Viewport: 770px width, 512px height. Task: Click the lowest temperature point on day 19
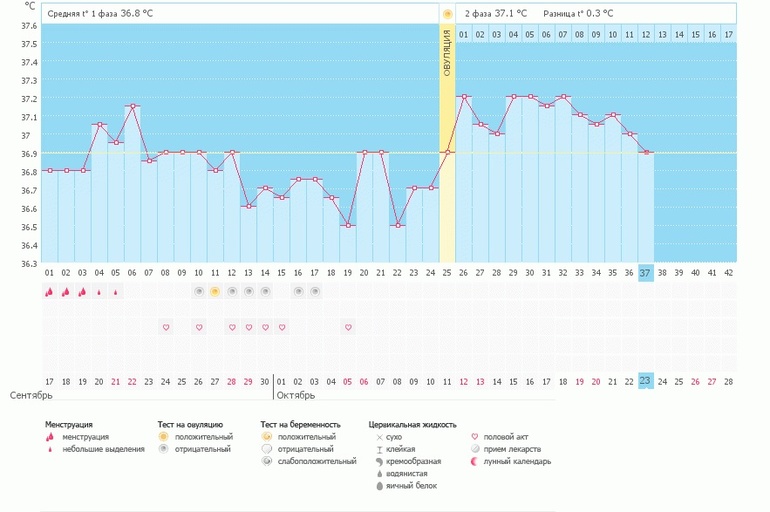pyautogui.click(x=348, y=225)
